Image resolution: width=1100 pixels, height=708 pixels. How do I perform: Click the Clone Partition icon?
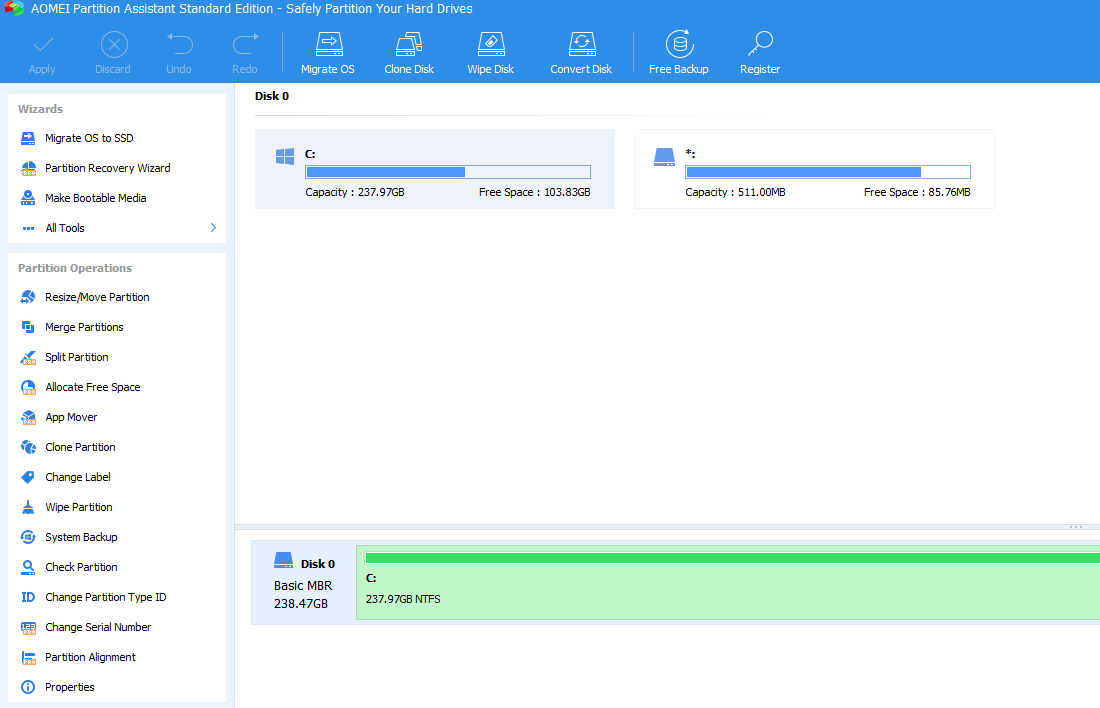coord(28,447)
